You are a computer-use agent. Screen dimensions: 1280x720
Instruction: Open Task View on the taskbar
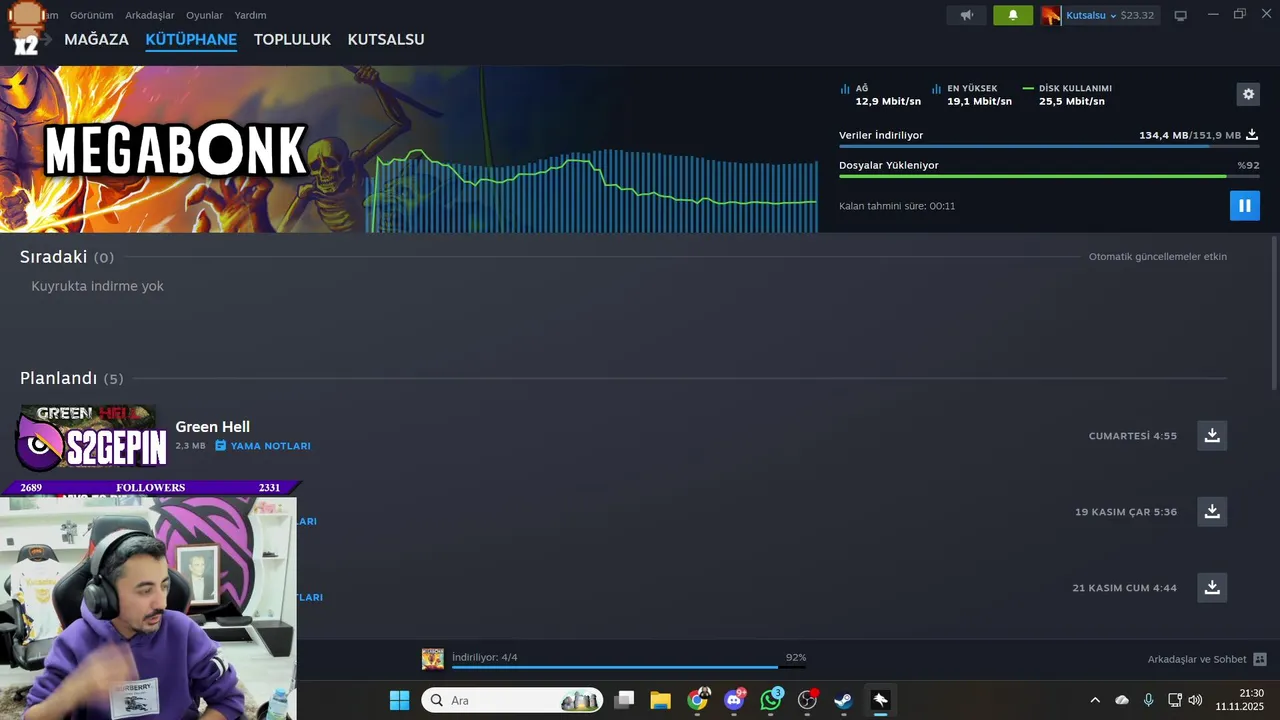(624, 700)
